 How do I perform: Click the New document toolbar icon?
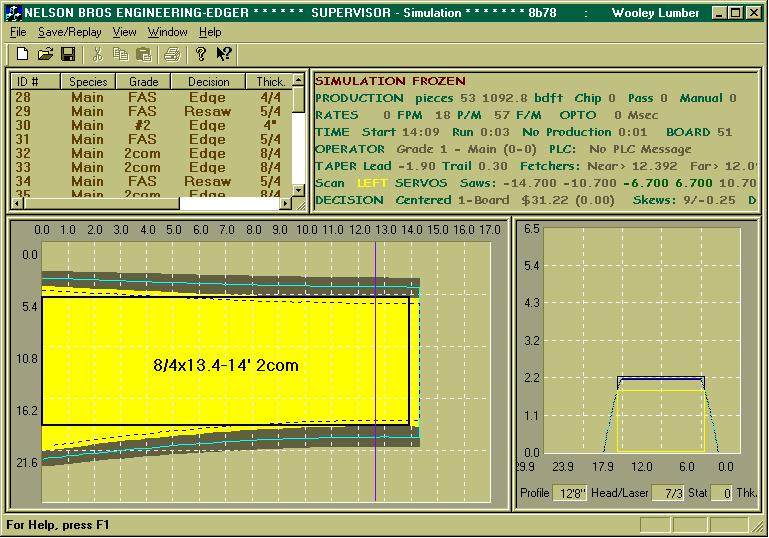(x=23, y=53)
